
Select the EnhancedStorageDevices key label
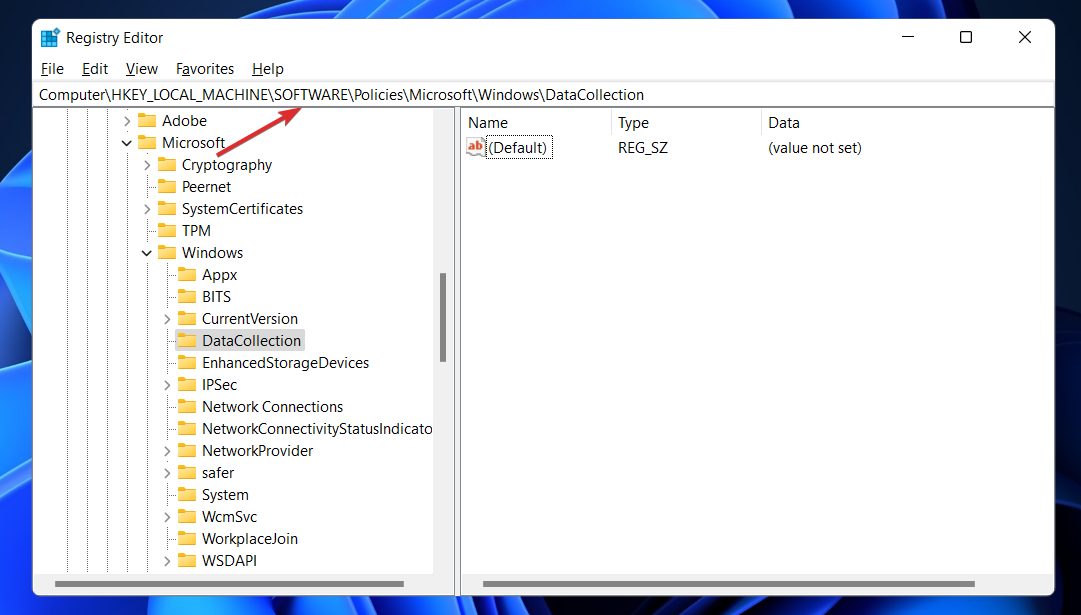pyautogui.click(x=285, y=363)
